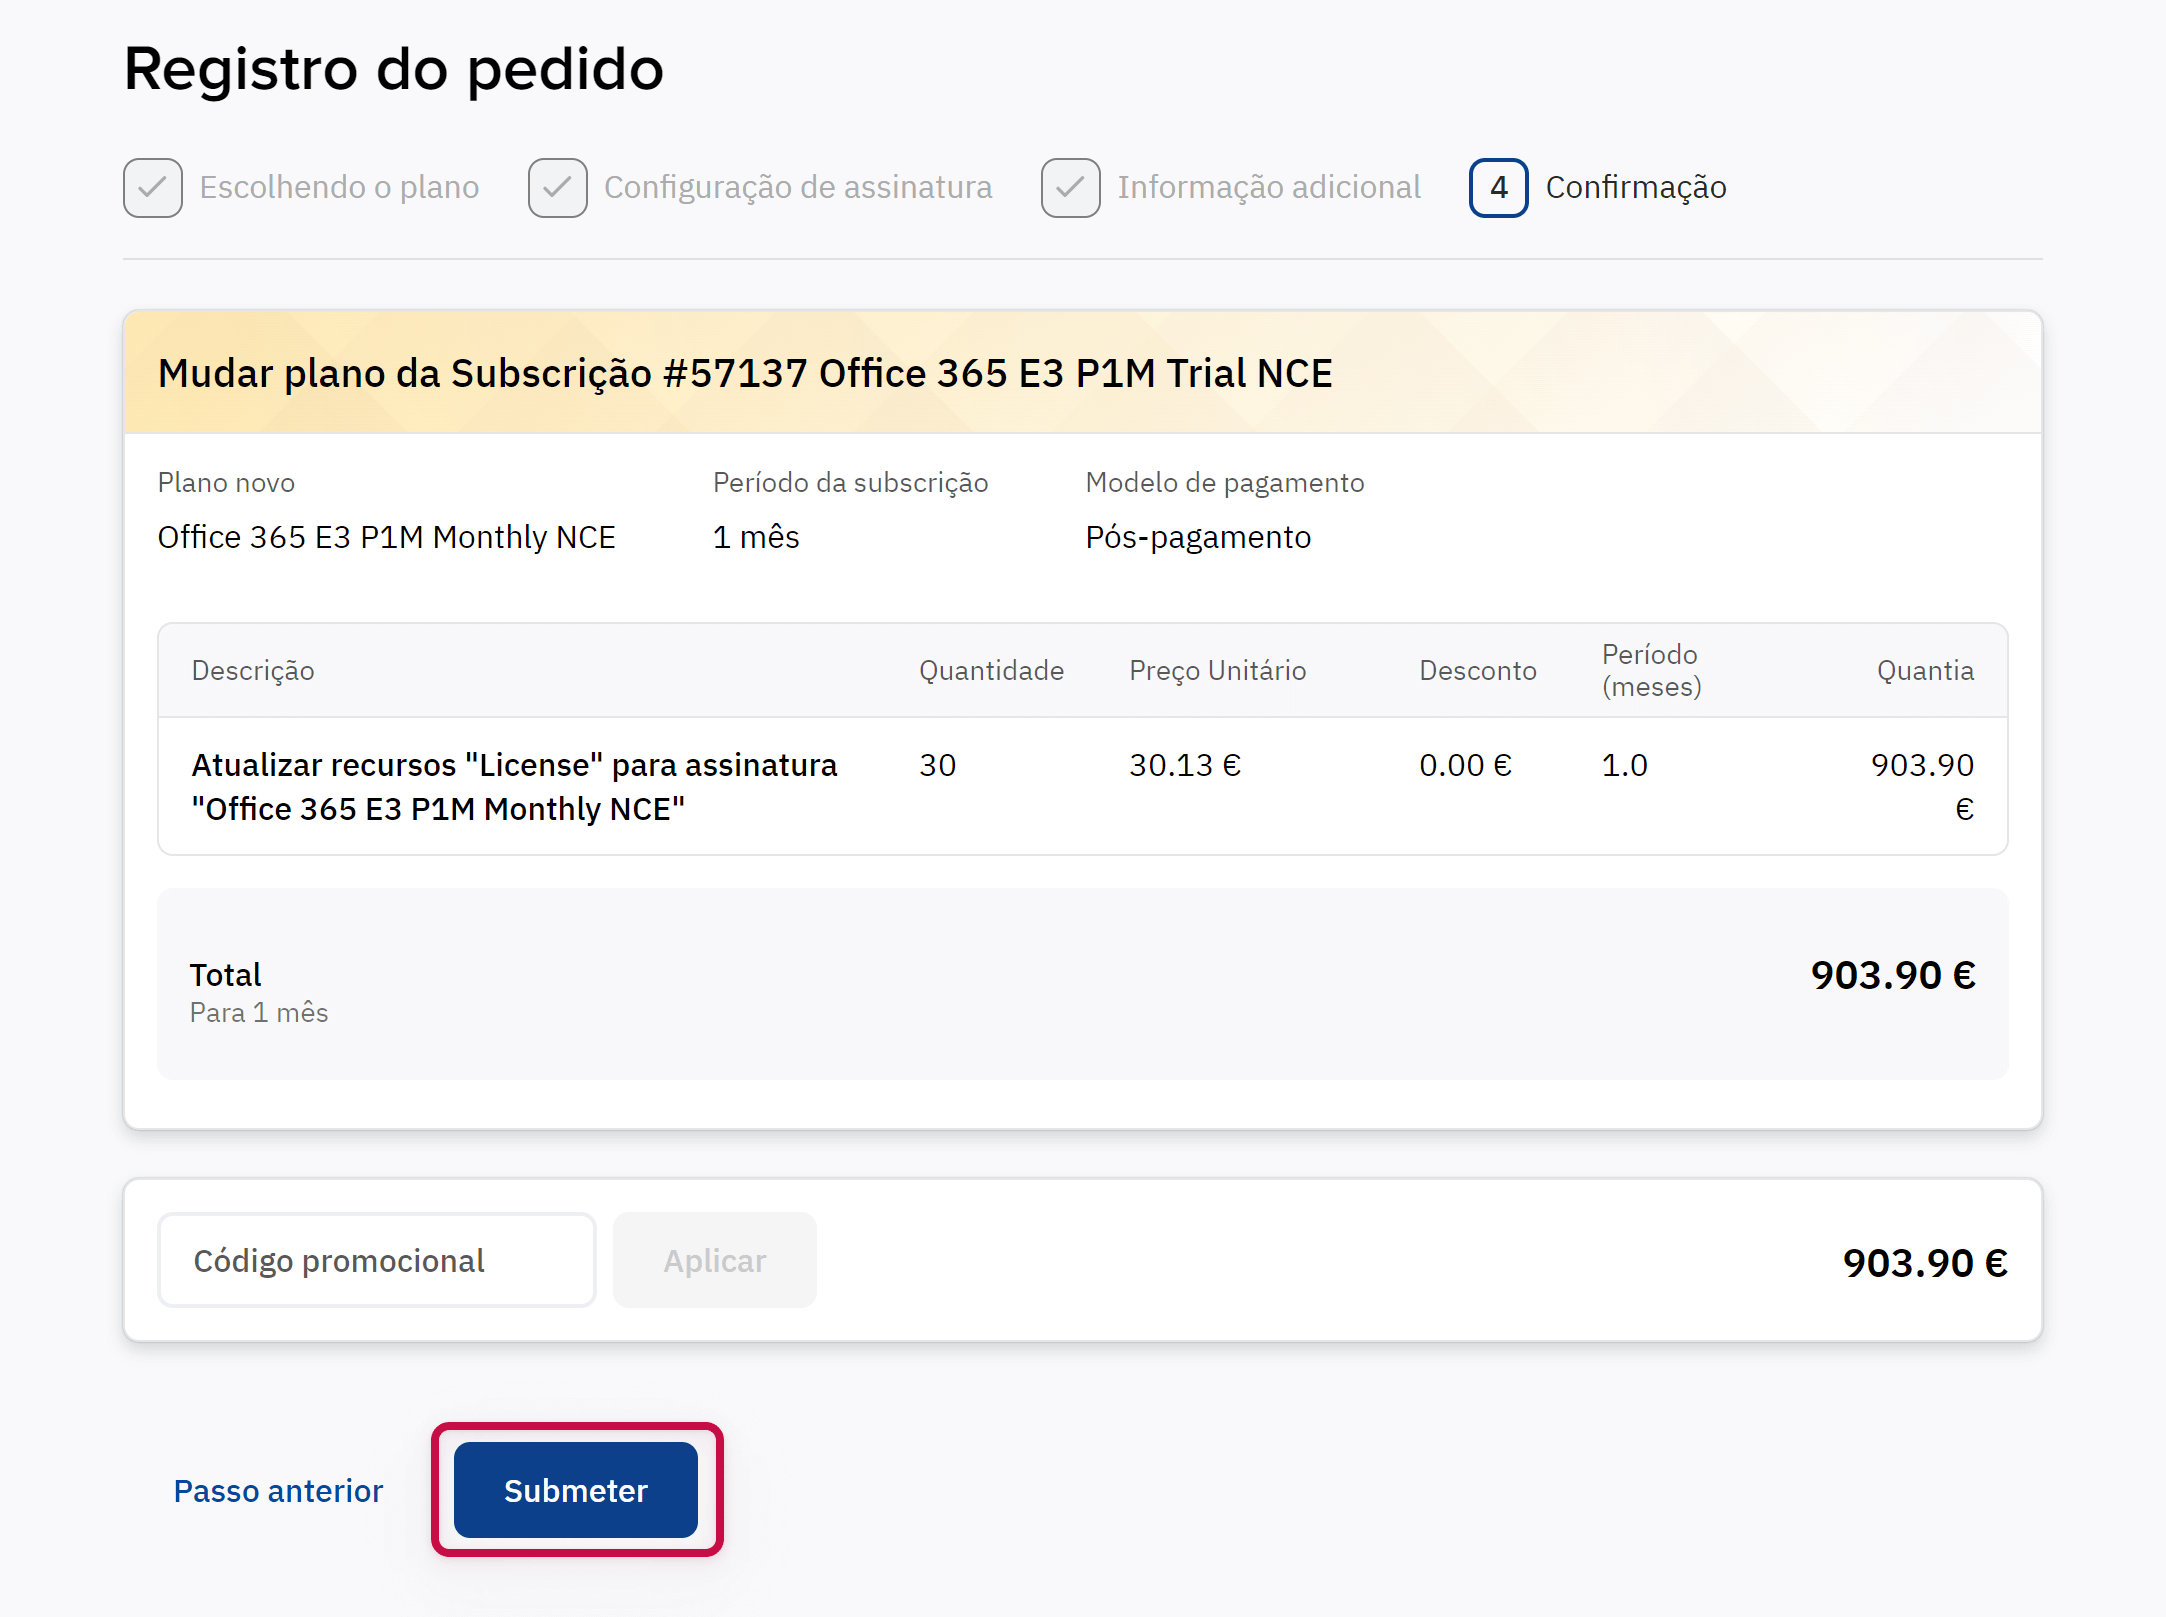The width and height of the screenshot is (2166, 1617).
Task: Open the Configuração de assinatura step
Action: click(798, 187)
